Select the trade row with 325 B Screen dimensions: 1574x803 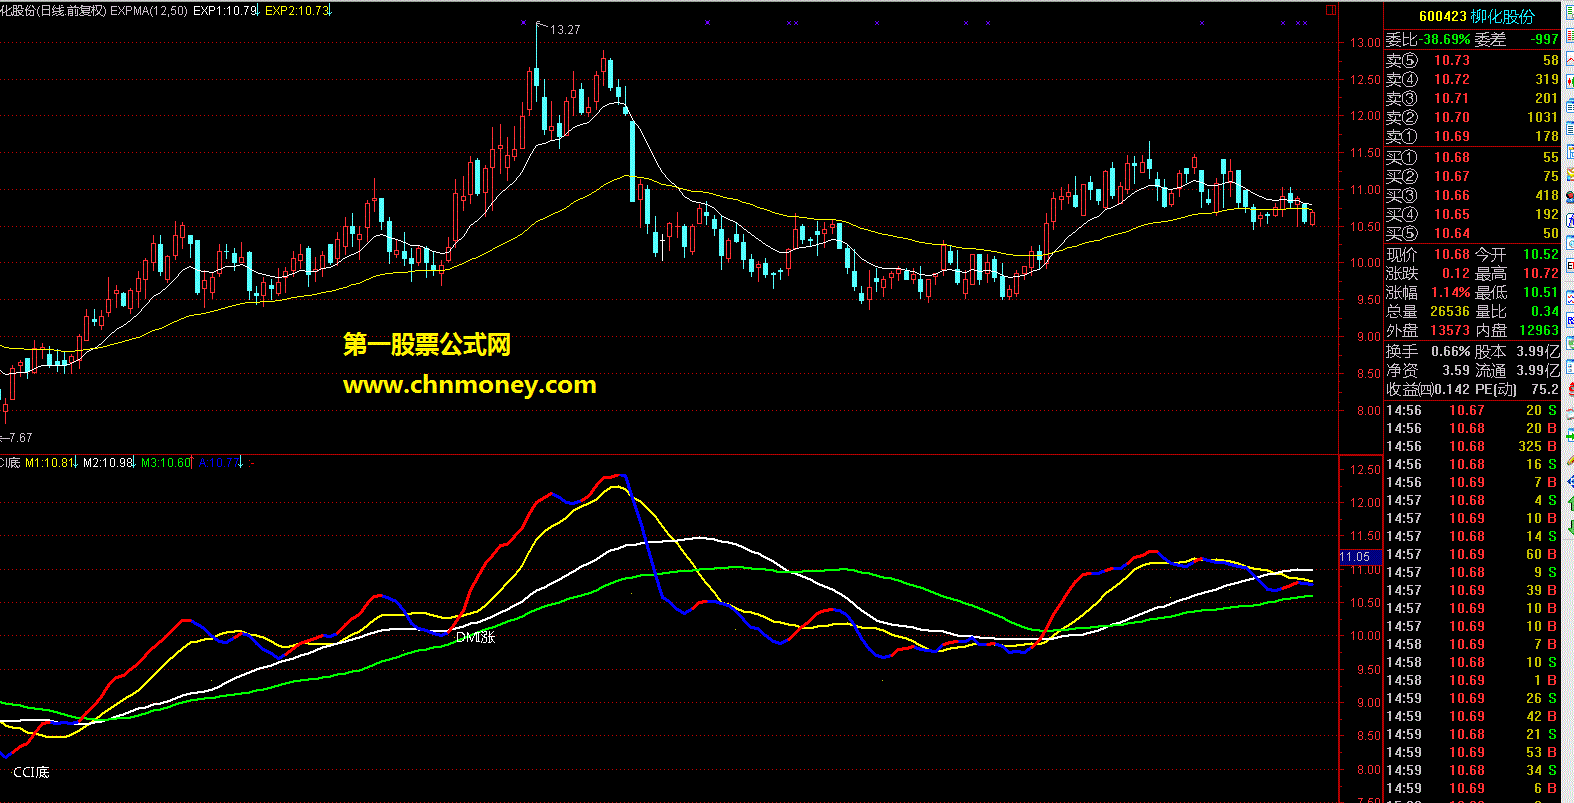pyautogui.click(x=1472, y=446)
